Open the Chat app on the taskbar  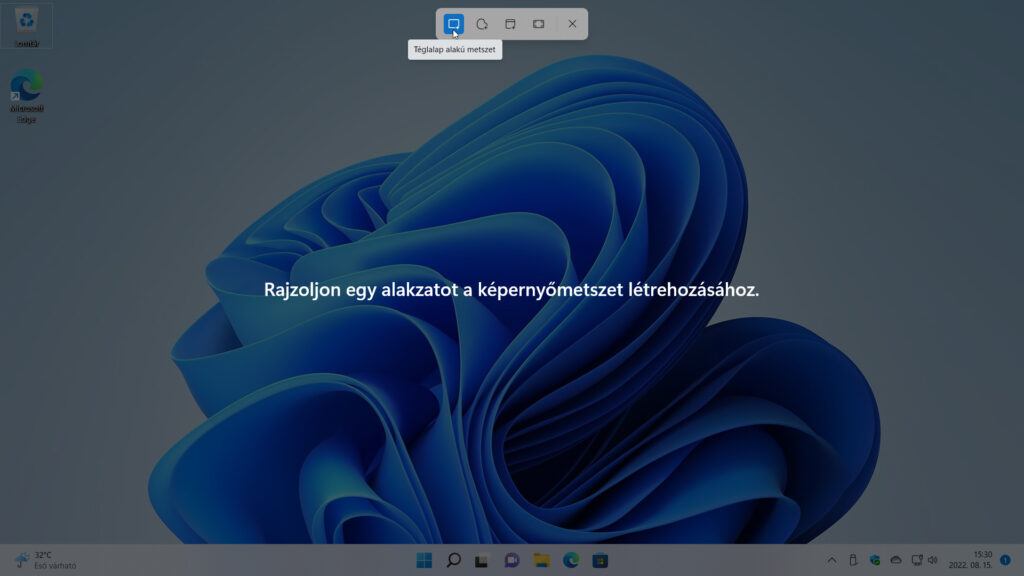tap(512, 560)
